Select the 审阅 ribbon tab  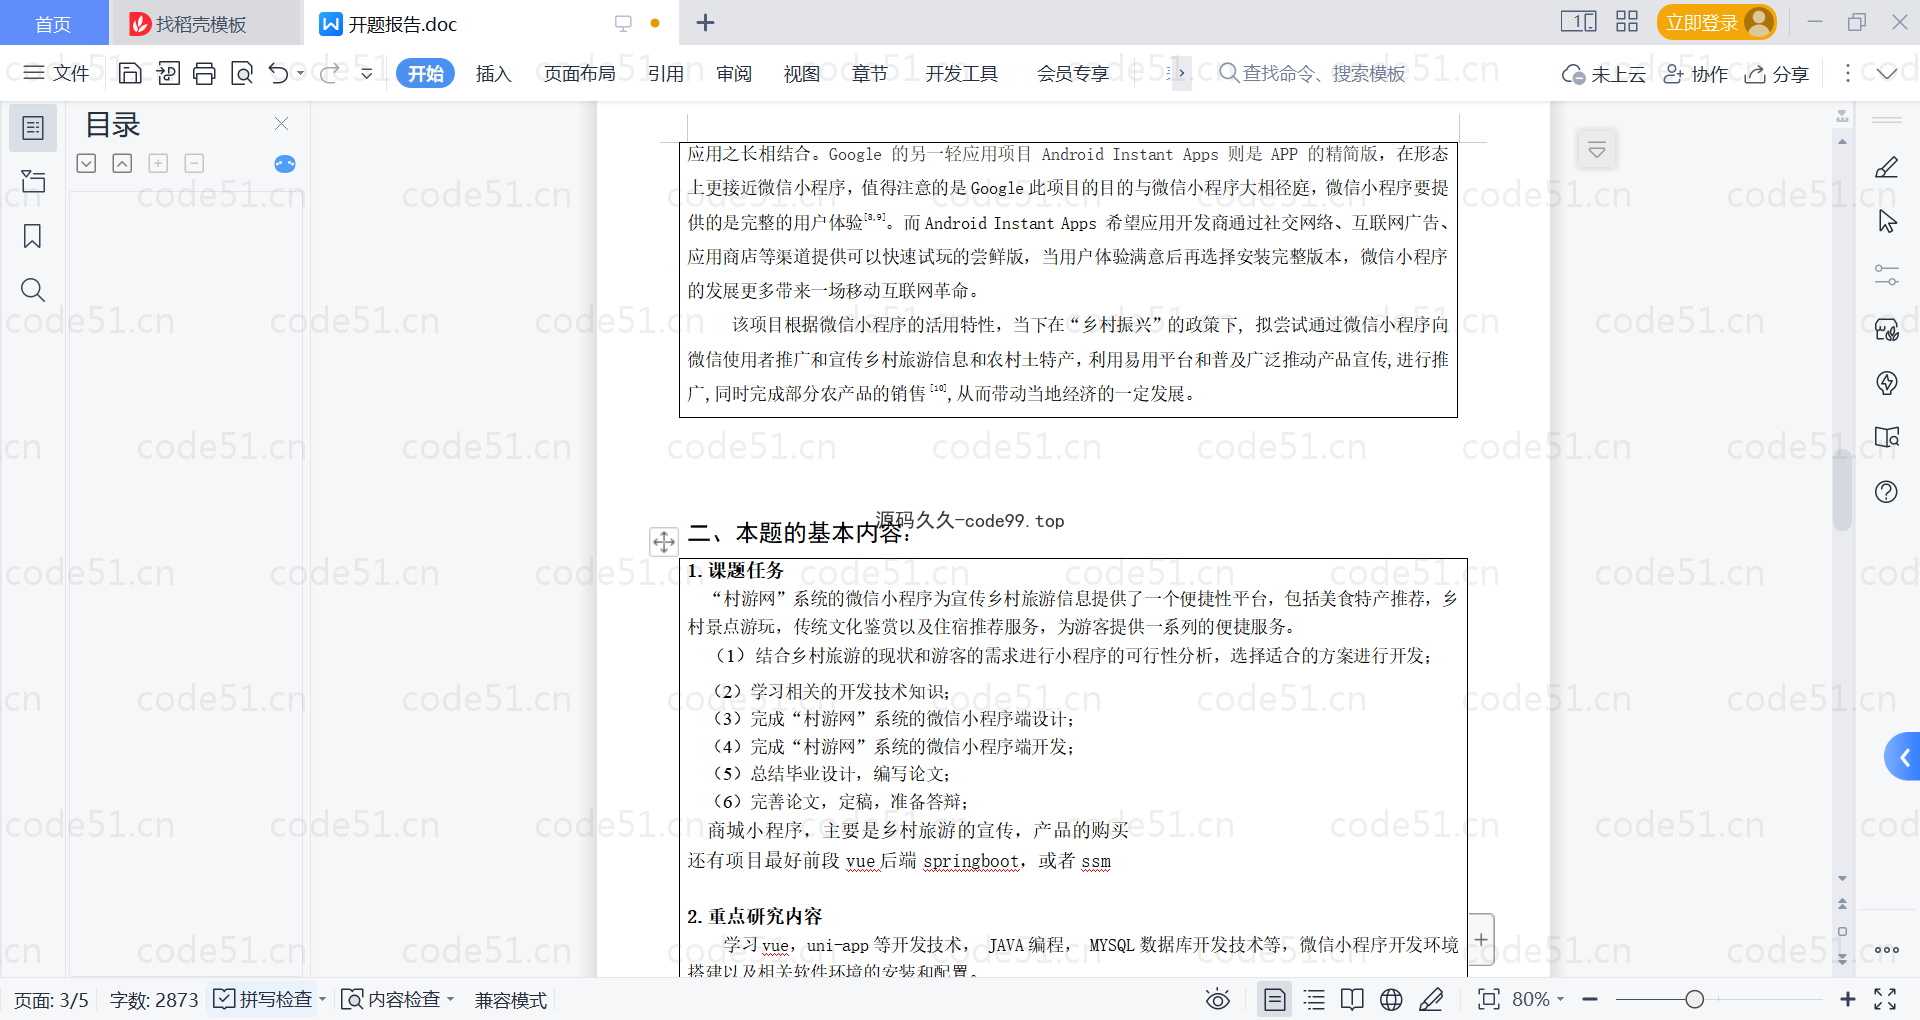pos(733,73)
